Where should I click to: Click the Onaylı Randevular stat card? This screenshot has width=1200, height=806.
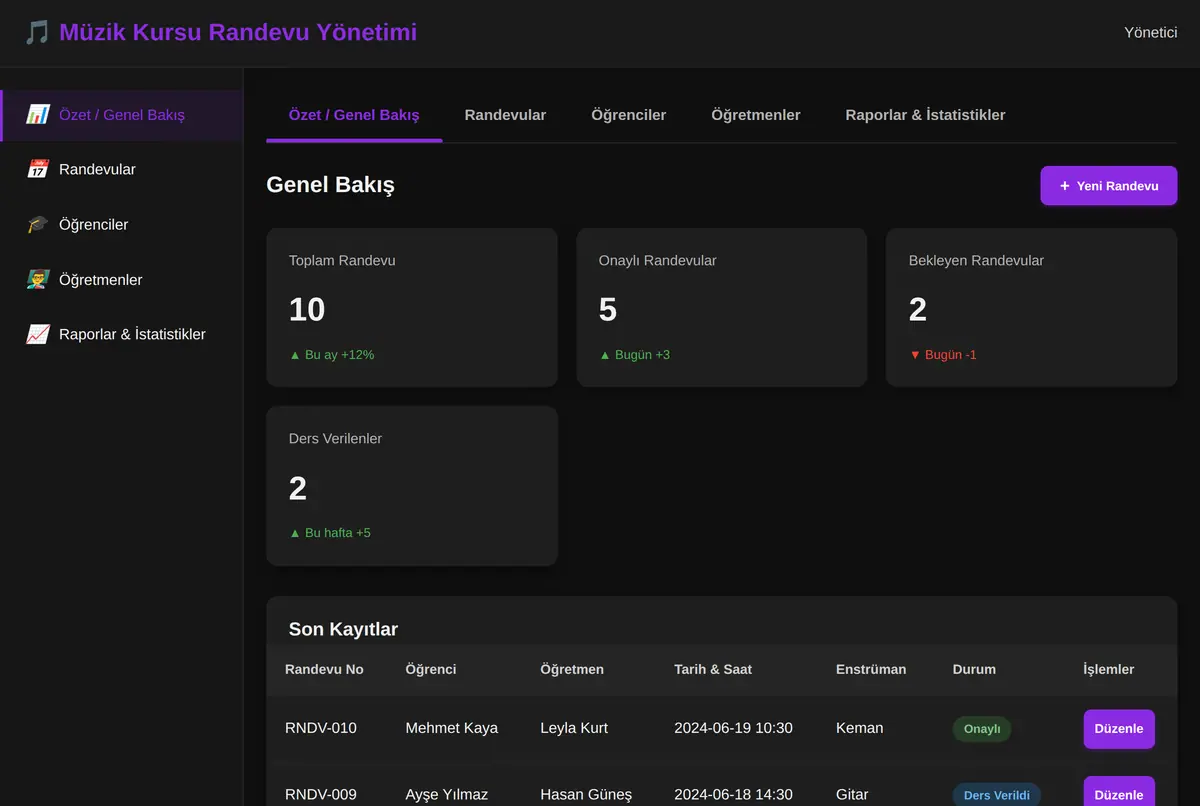tap(722, 307)
